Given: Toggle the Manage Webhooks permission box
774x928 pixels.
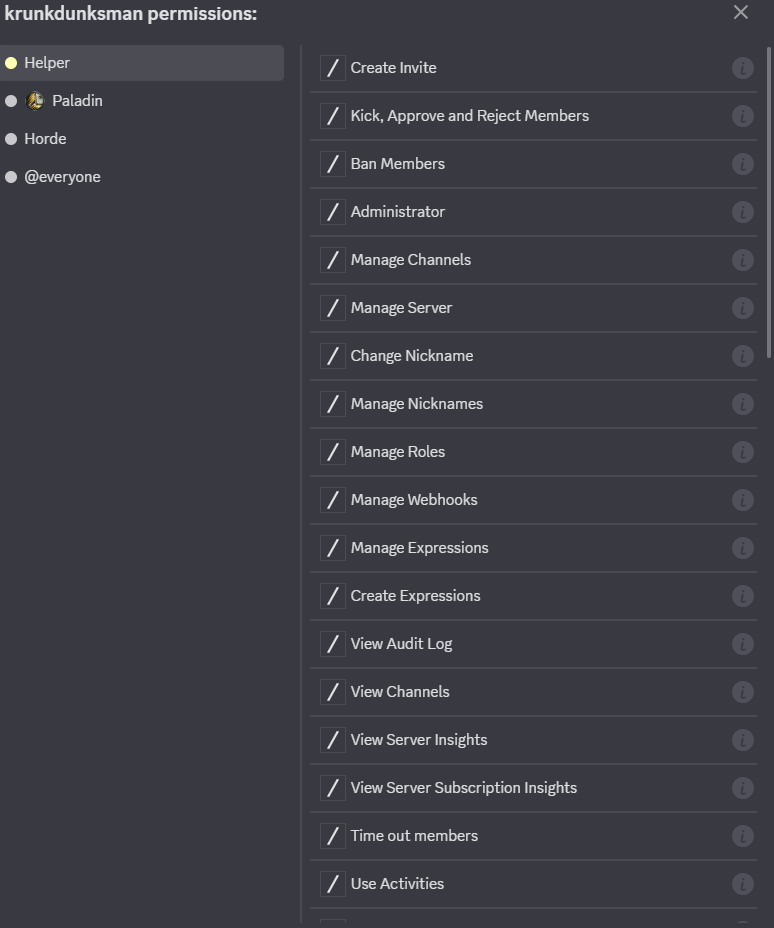Looking at the screenshot, I should point(333,500).
